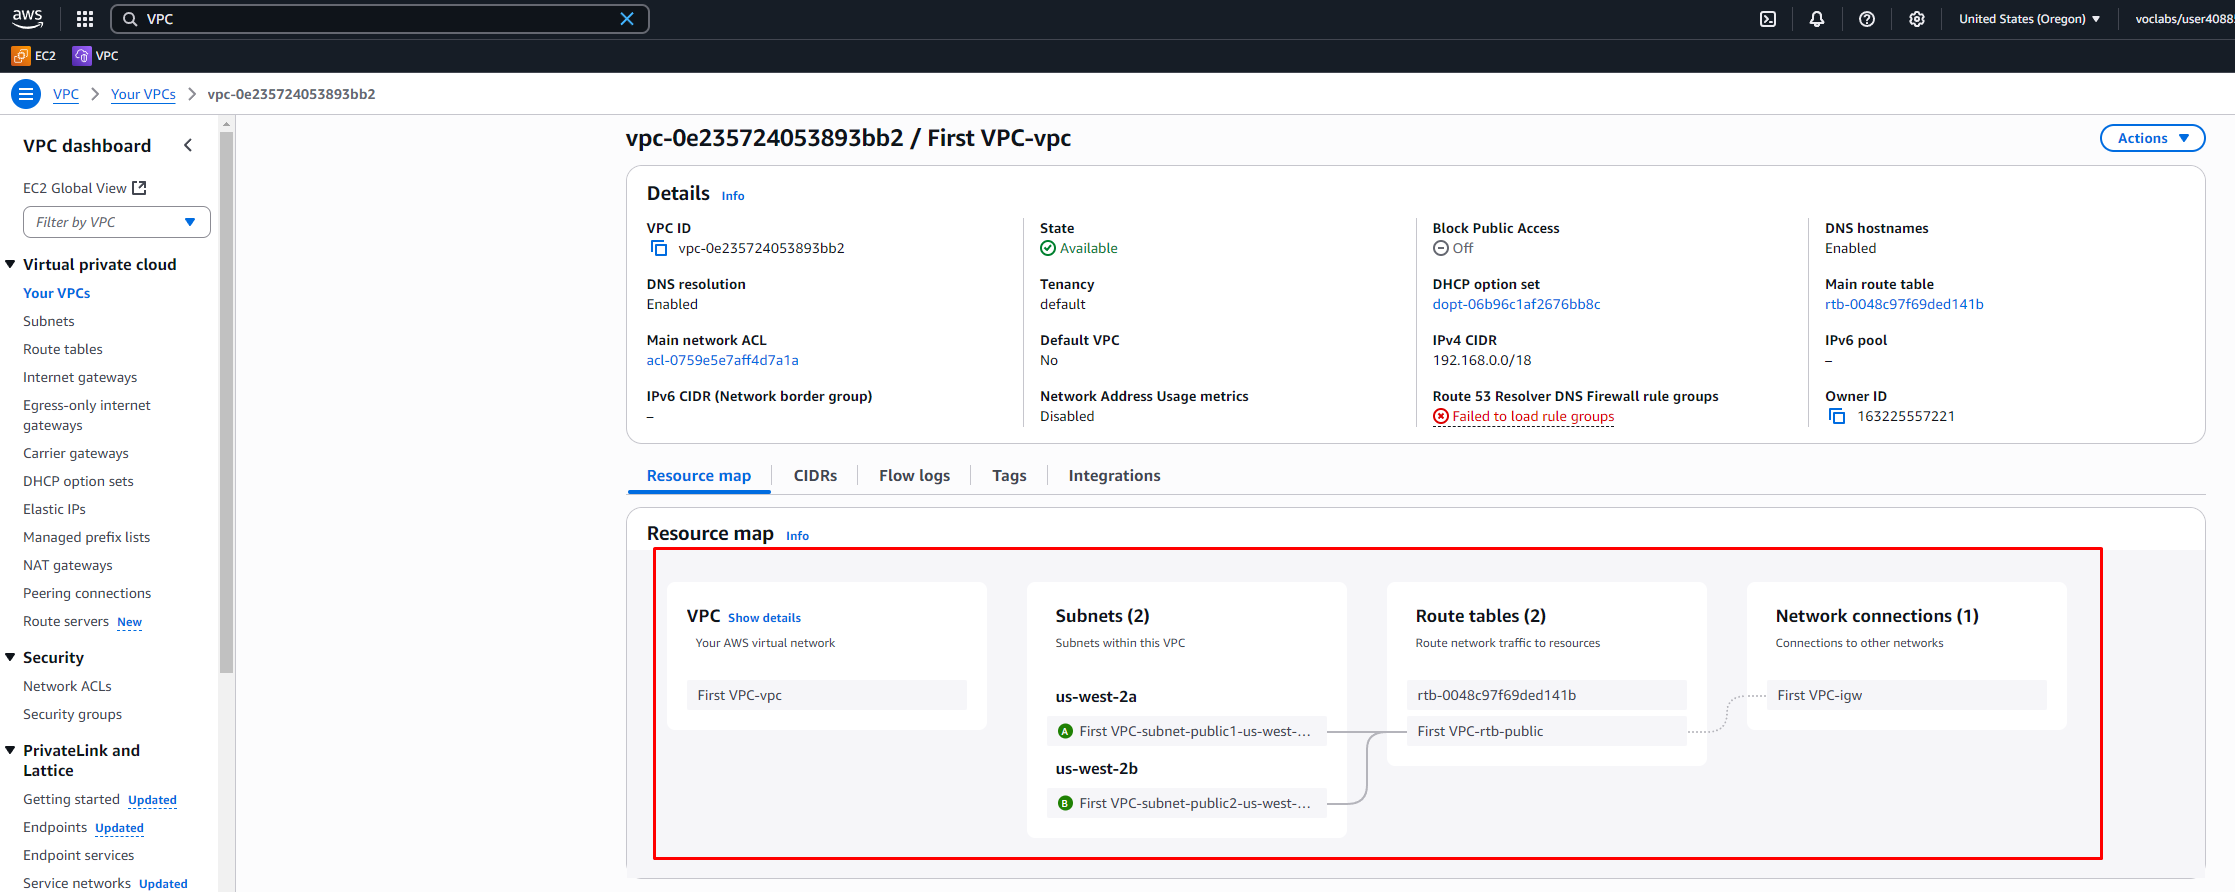This screenshot has width=2235, height=892.
Task: Open network ACL acl-0759e5e7aff4d7a1a link
Action: [722, 360]
